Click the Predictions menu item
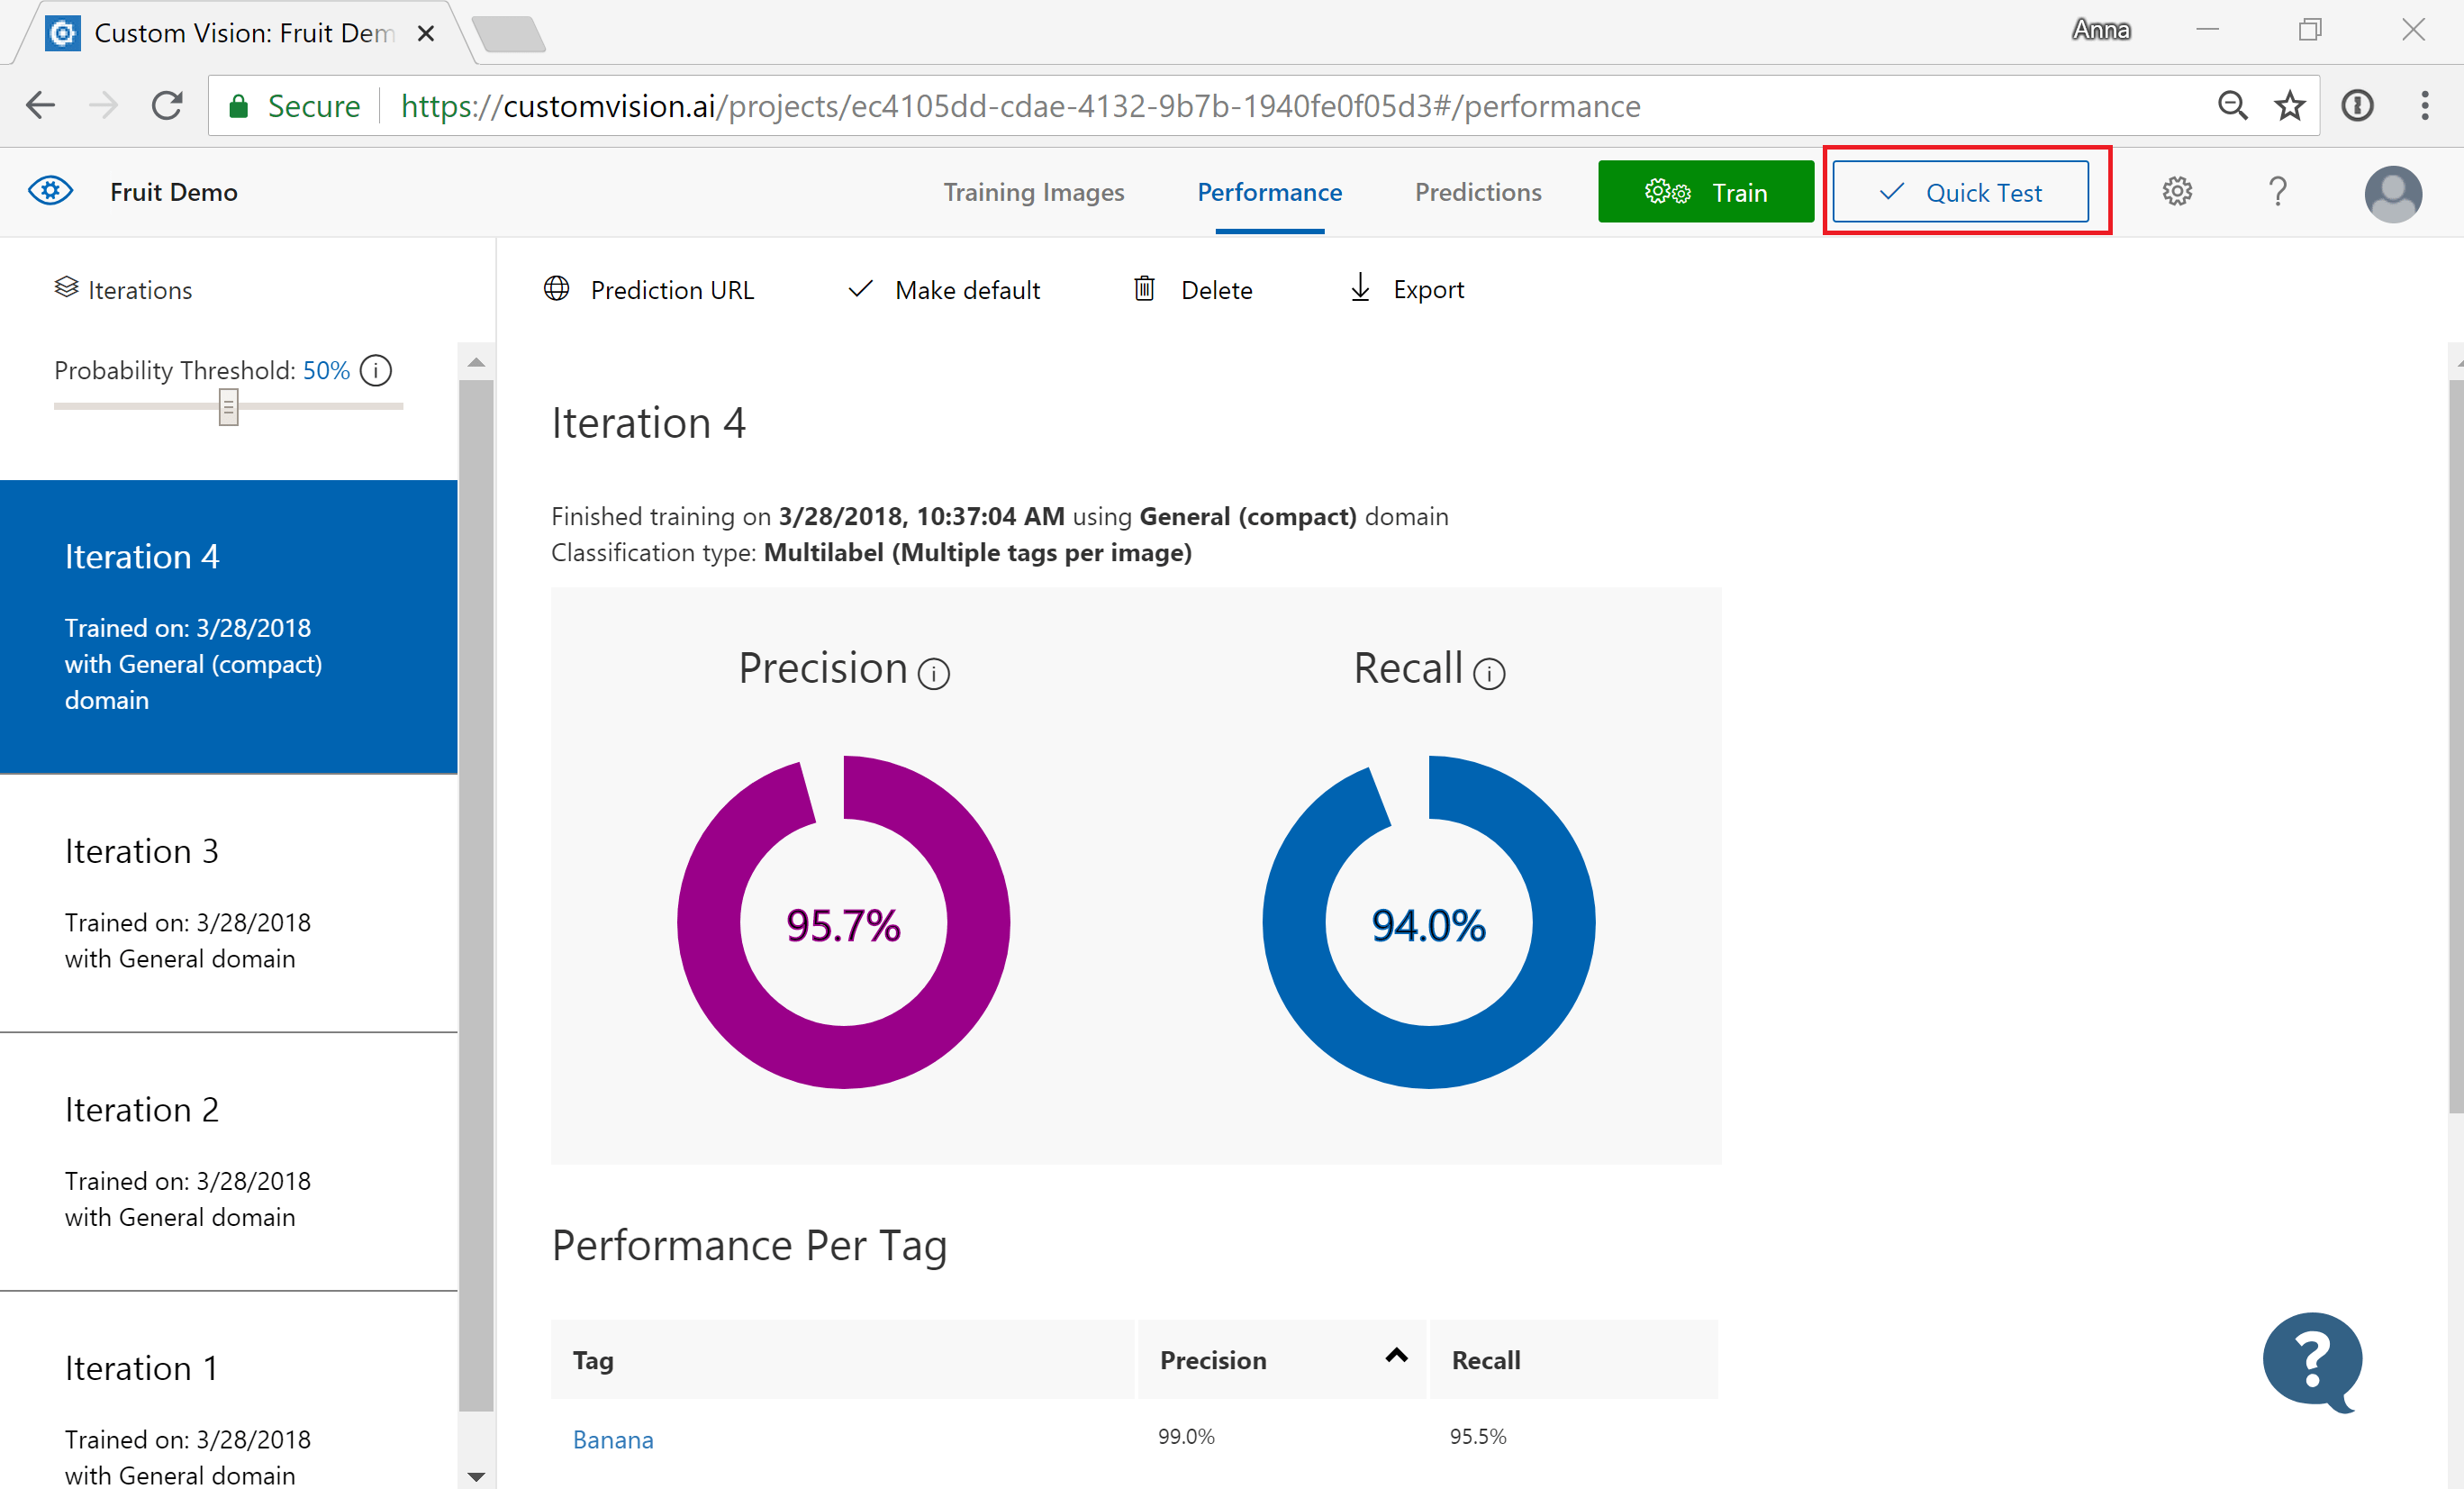 tap(1481, 192)
